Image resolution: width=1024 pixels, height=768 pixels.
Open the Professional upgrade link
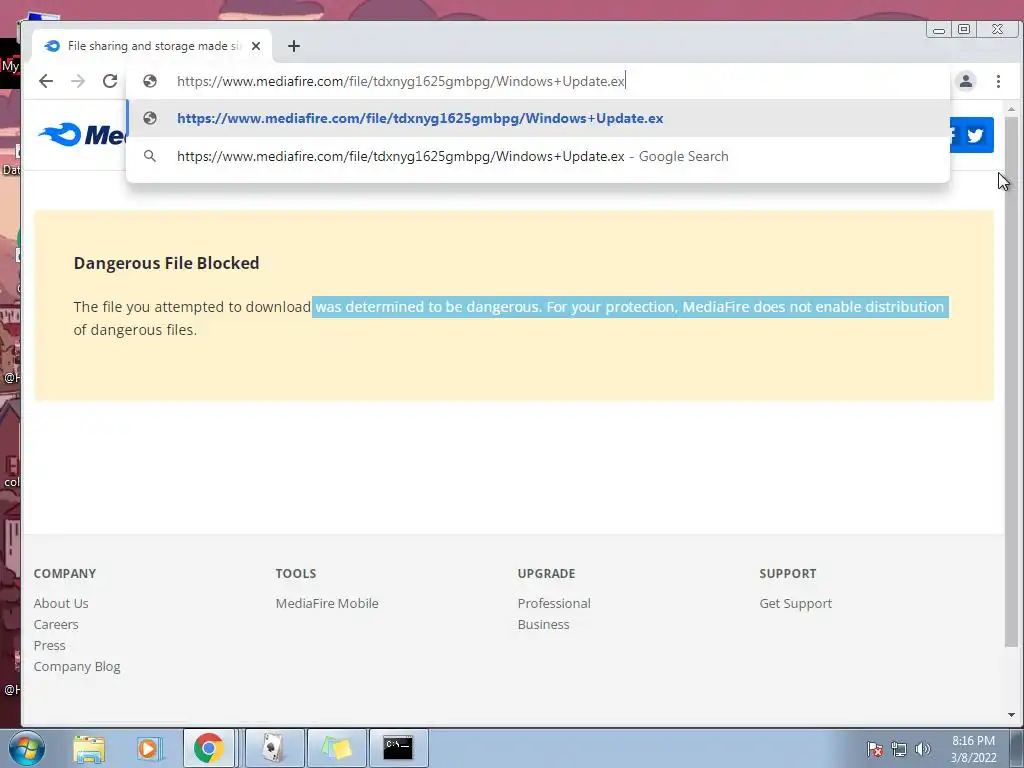[554, 603]
